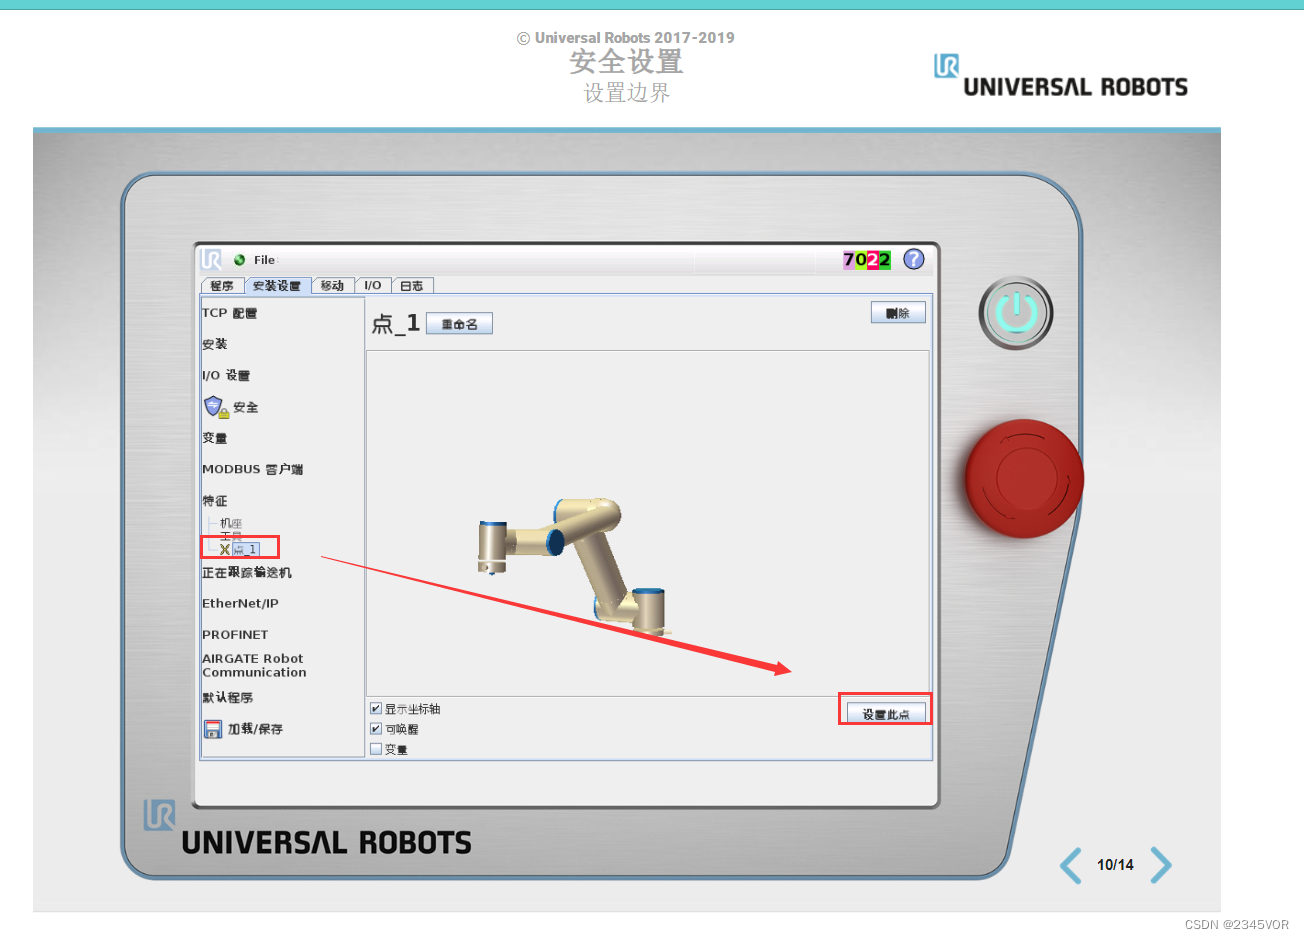Open I/O 设置 sidebar entry
Viewport: 1304px width, 939px height.
226,375
